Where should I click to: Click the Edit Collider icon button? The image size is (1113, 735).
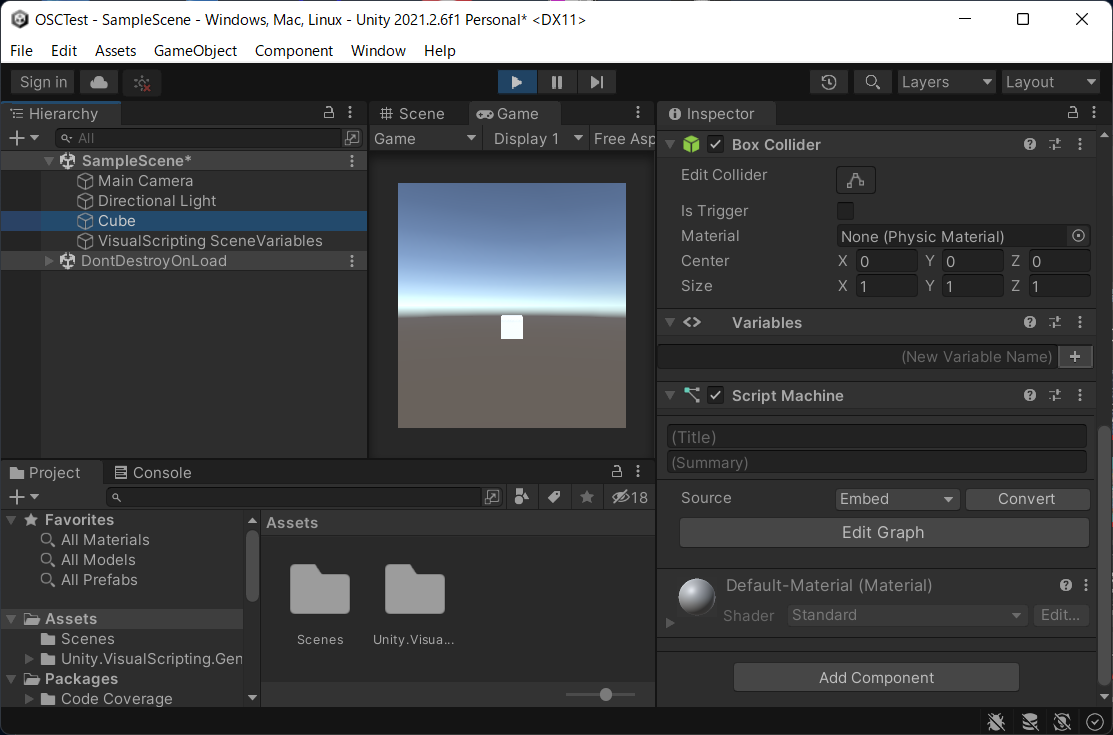coord(855,180)
